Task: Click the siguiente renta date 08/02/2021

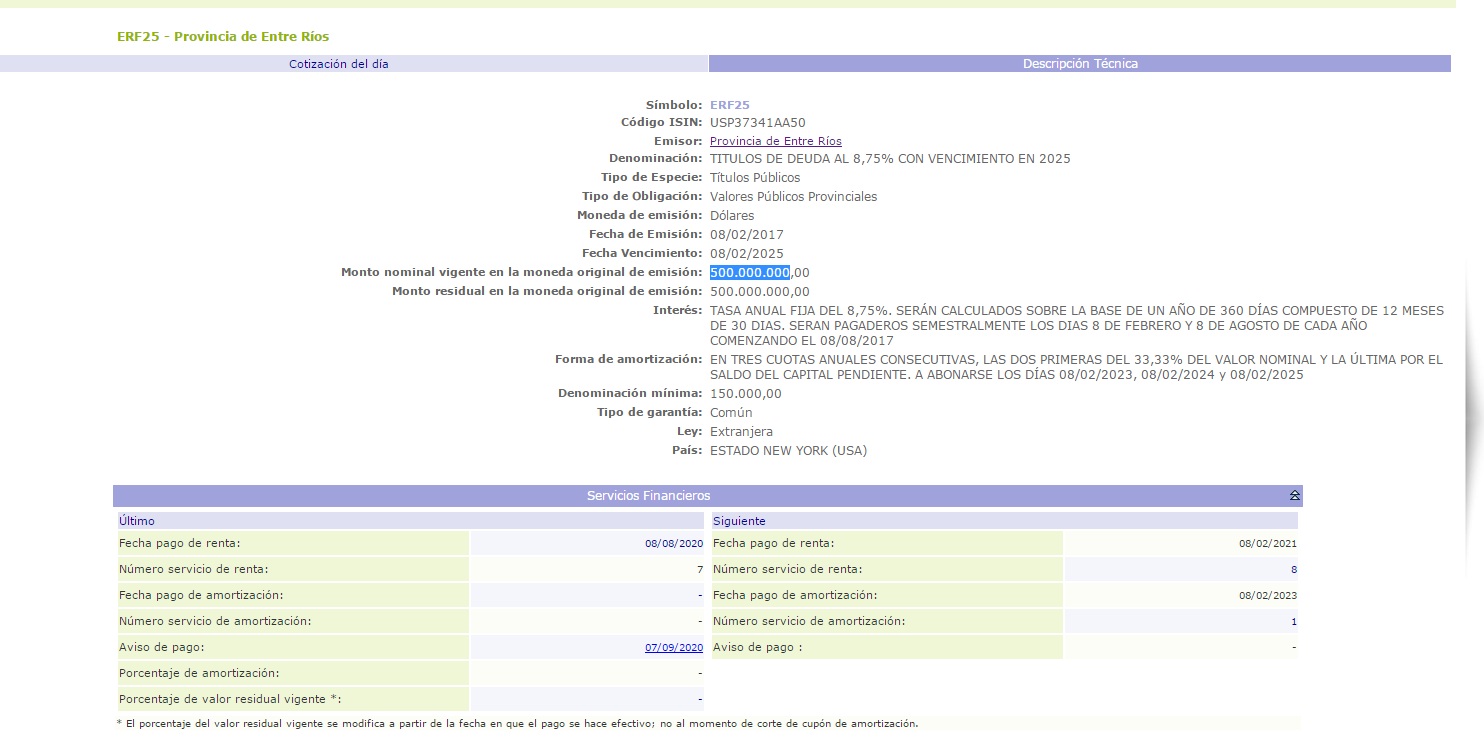Action: tap(1266, 544)
